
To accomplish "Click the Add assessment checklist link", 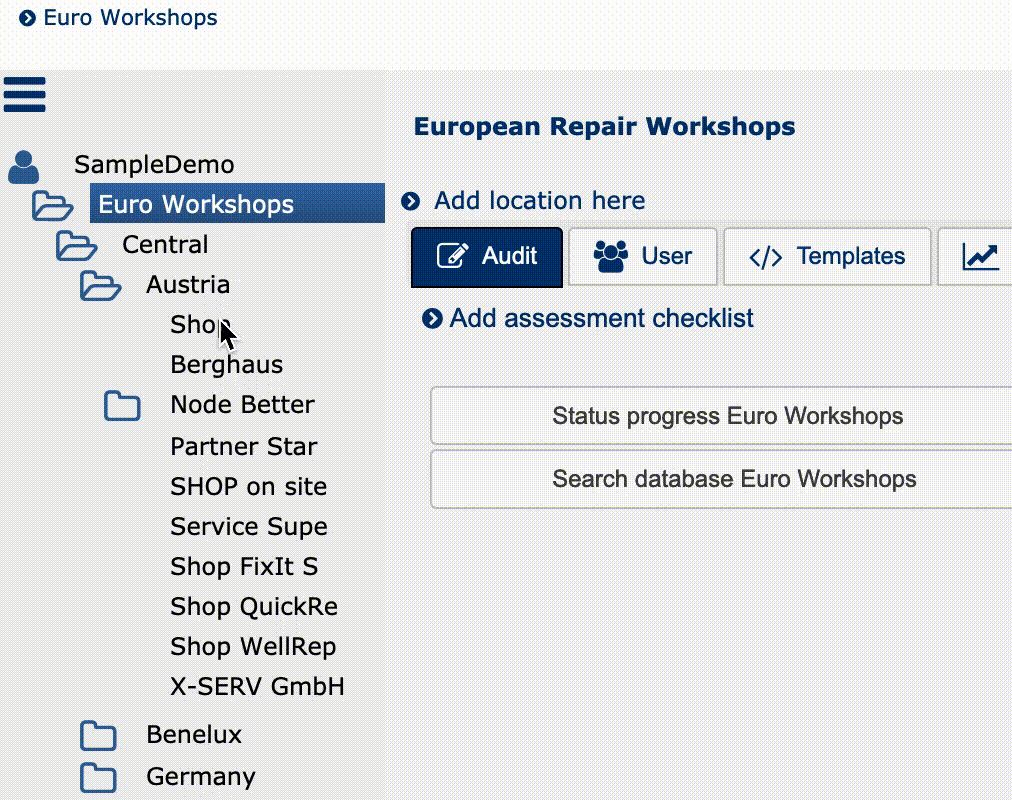I will click(601, 319).
